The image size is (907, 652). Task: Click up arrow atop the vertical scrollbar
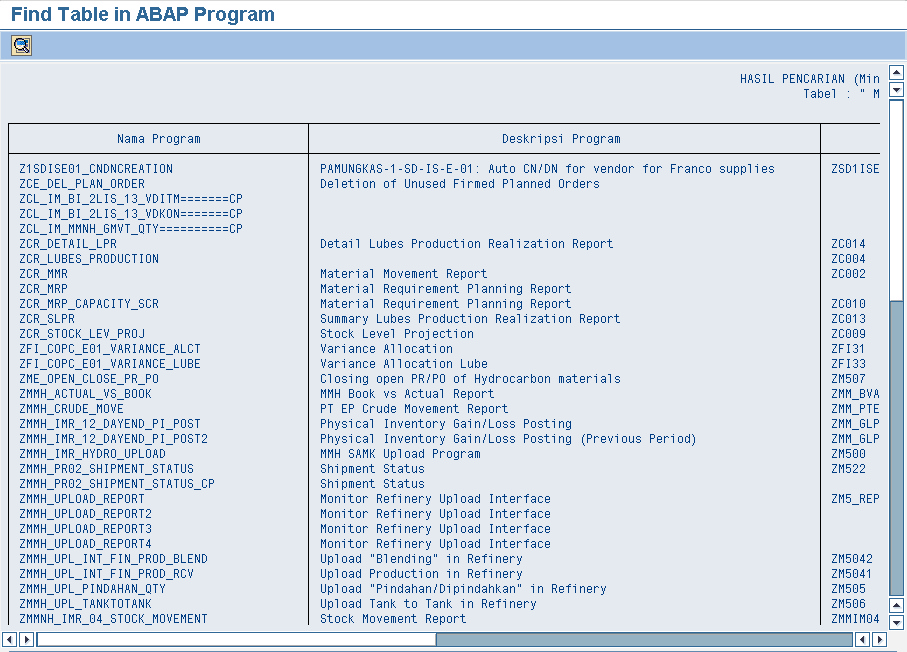coord(897,73)
